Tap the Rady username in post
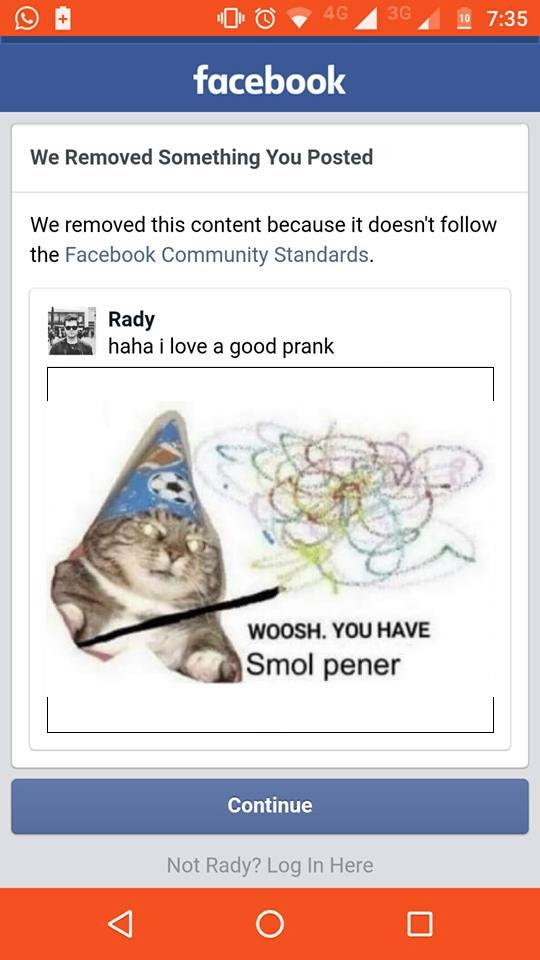The width and height of the screenshot is (540, 960). pos(131,319)
